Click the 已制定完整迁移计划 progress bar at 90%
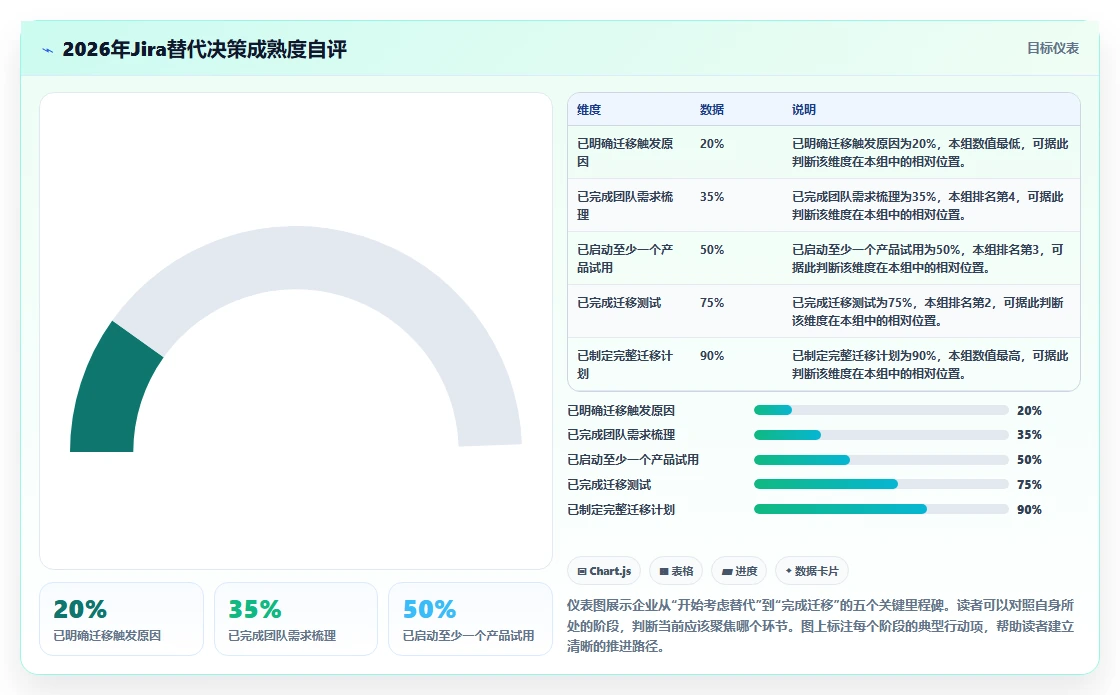This screenshot has width=1120, height=695. pyautogui.click(x=881, y=509)
